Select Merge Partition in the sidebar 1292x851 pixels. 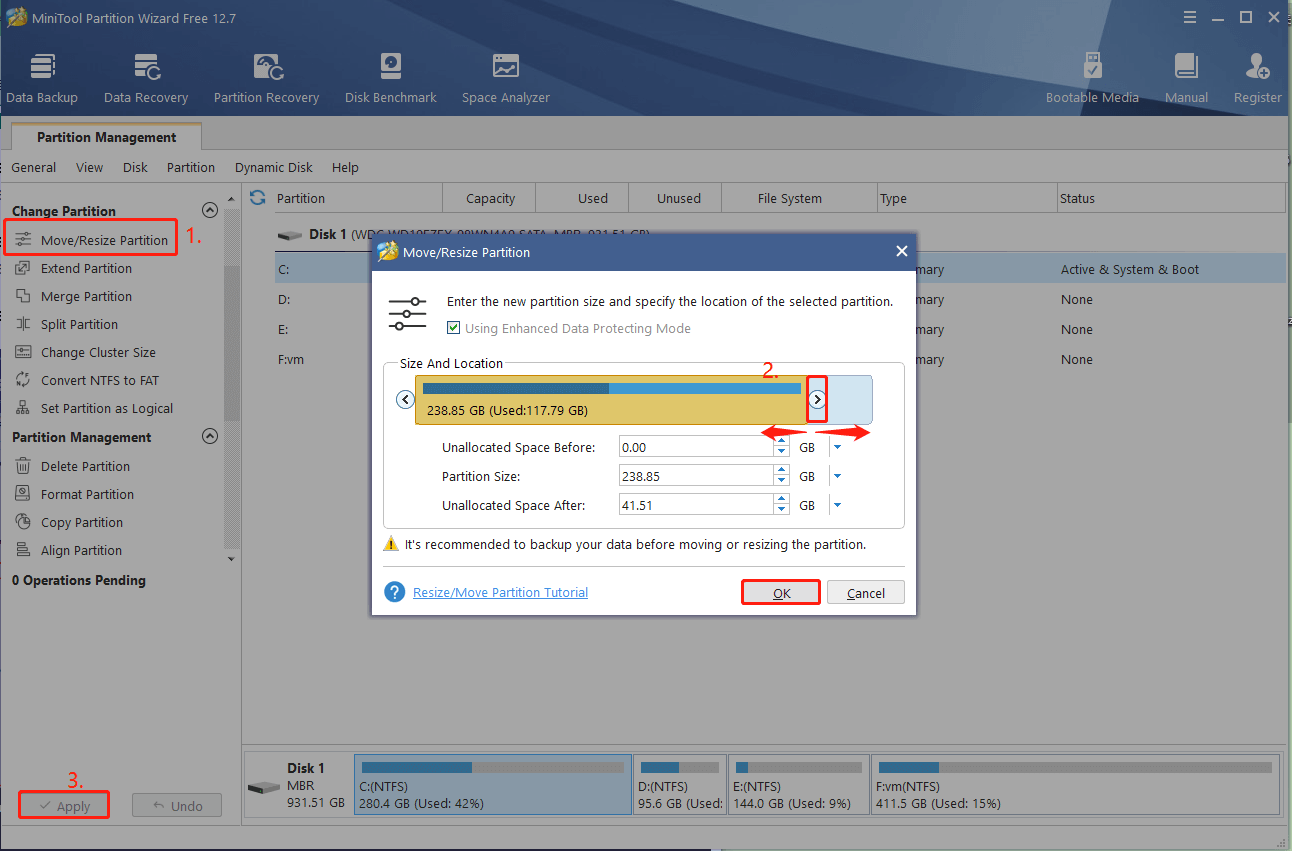point(86,296)
